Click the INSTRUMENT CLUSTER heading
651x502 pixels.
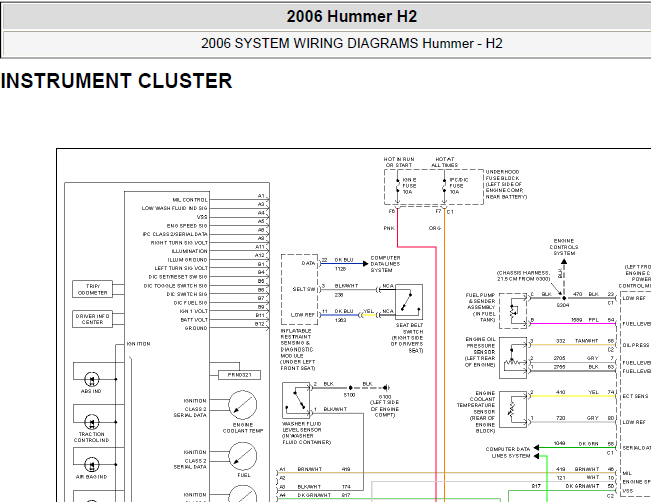(x=116, y=81)
